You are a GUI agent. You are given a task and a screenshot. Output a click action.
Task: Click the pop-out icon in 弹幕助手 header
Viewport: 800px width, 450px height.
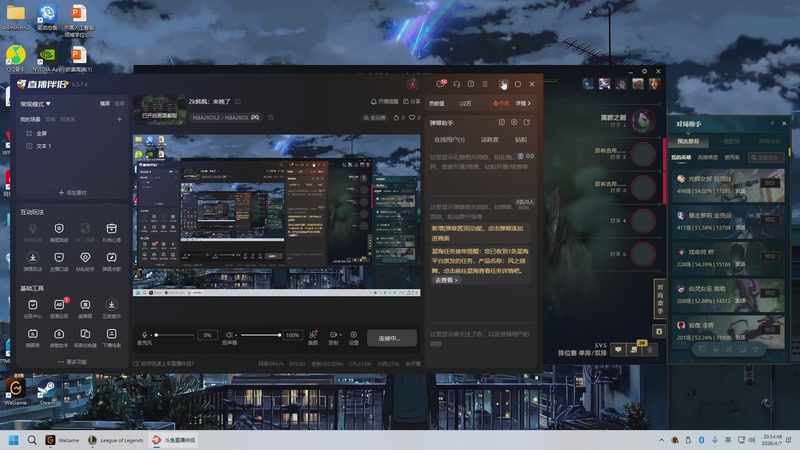pyautogui.click(x=527, y=122)
